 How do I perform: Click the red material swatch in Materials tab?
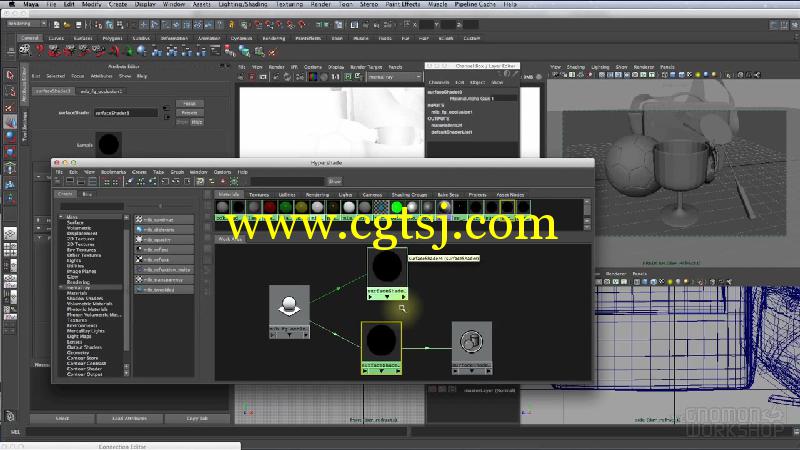(x=270, y=207)
